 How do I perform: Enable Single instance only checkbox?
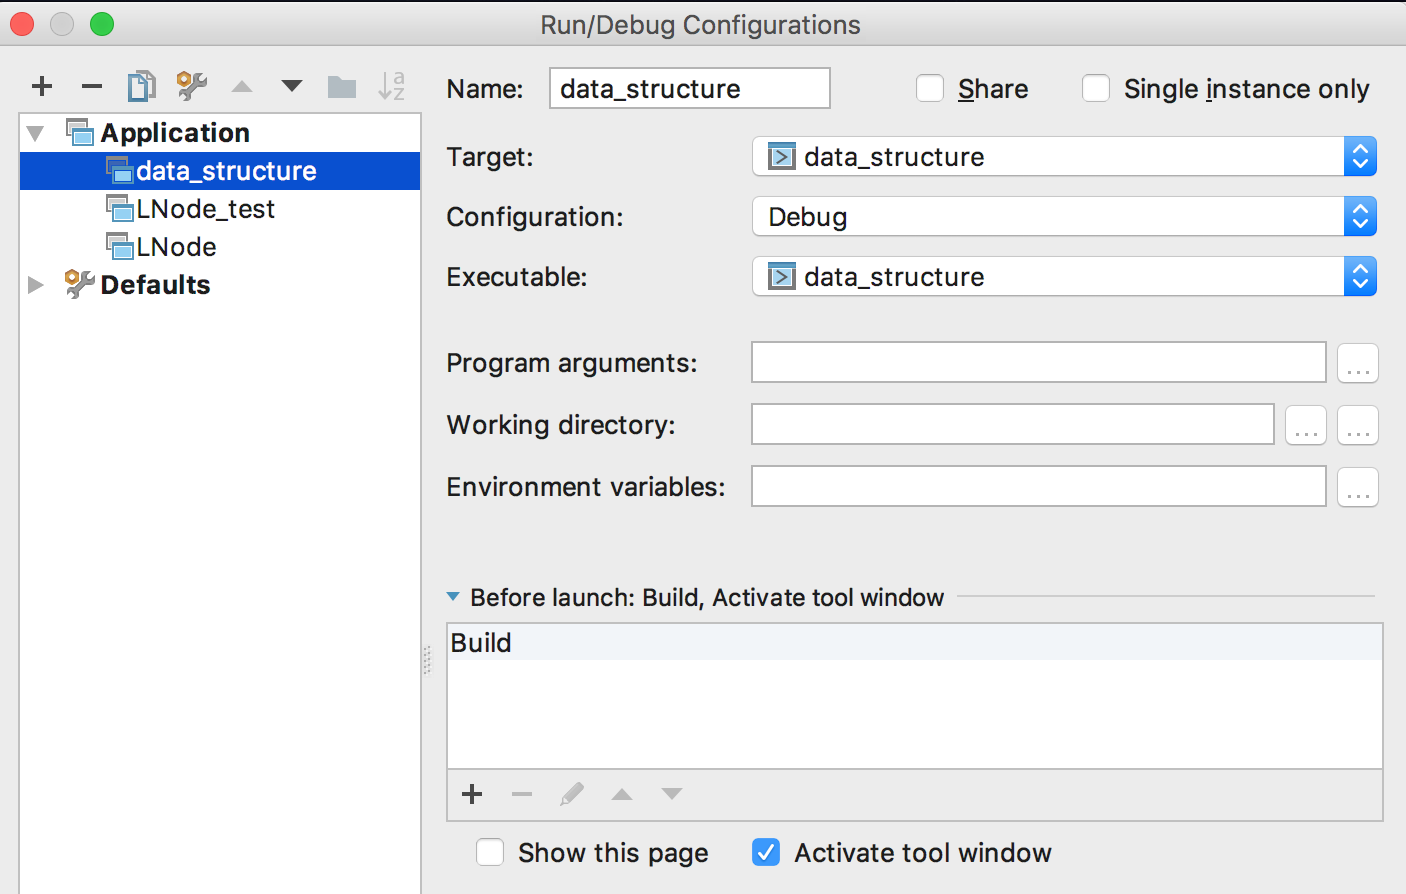click(1096, 89)
